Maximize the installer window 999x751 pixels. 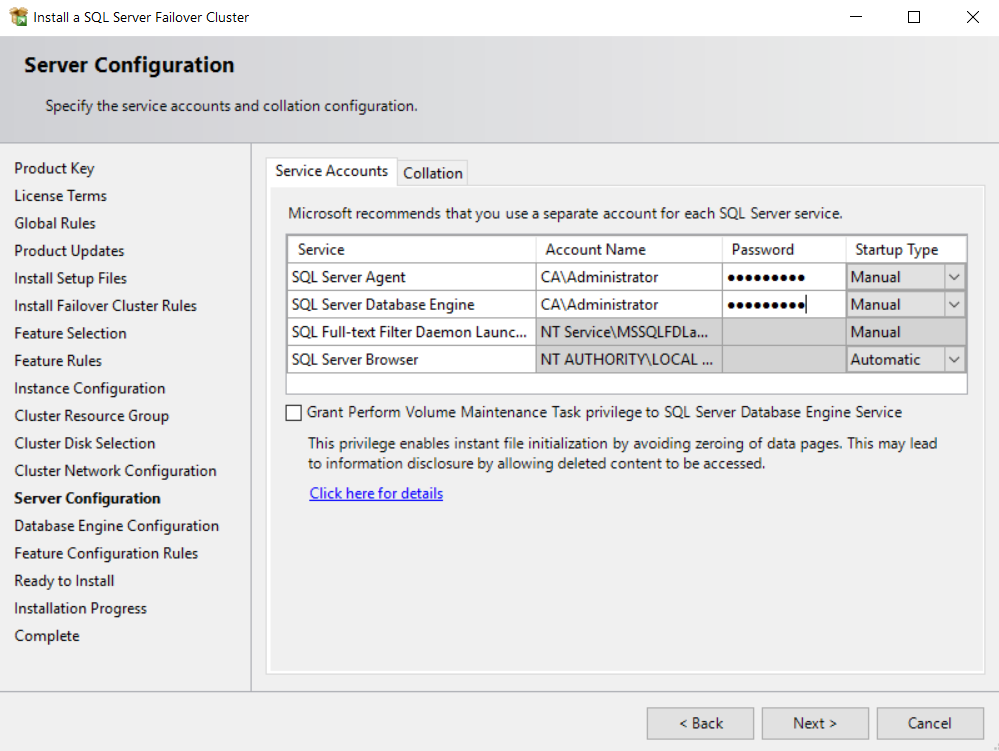[914, 17]
